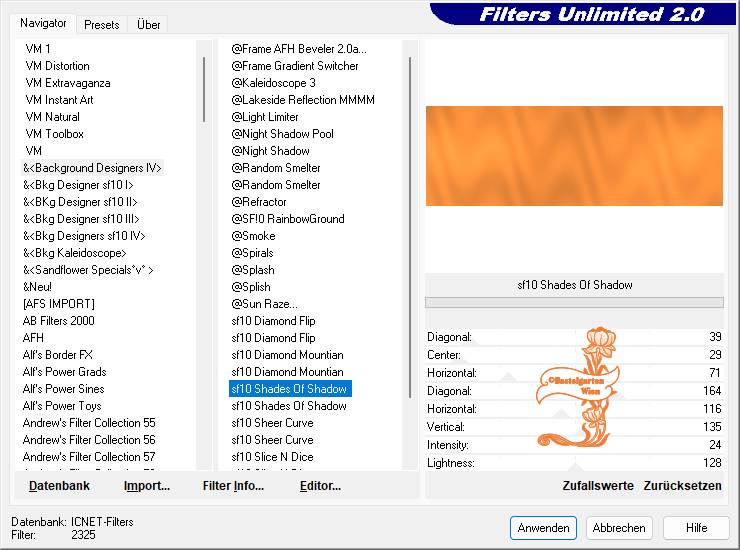Image resolution: width=740 pixels, height=550 pixels.
Task: Select &<Bkg Designers sf10 IV> category
Action: (84, 236)
